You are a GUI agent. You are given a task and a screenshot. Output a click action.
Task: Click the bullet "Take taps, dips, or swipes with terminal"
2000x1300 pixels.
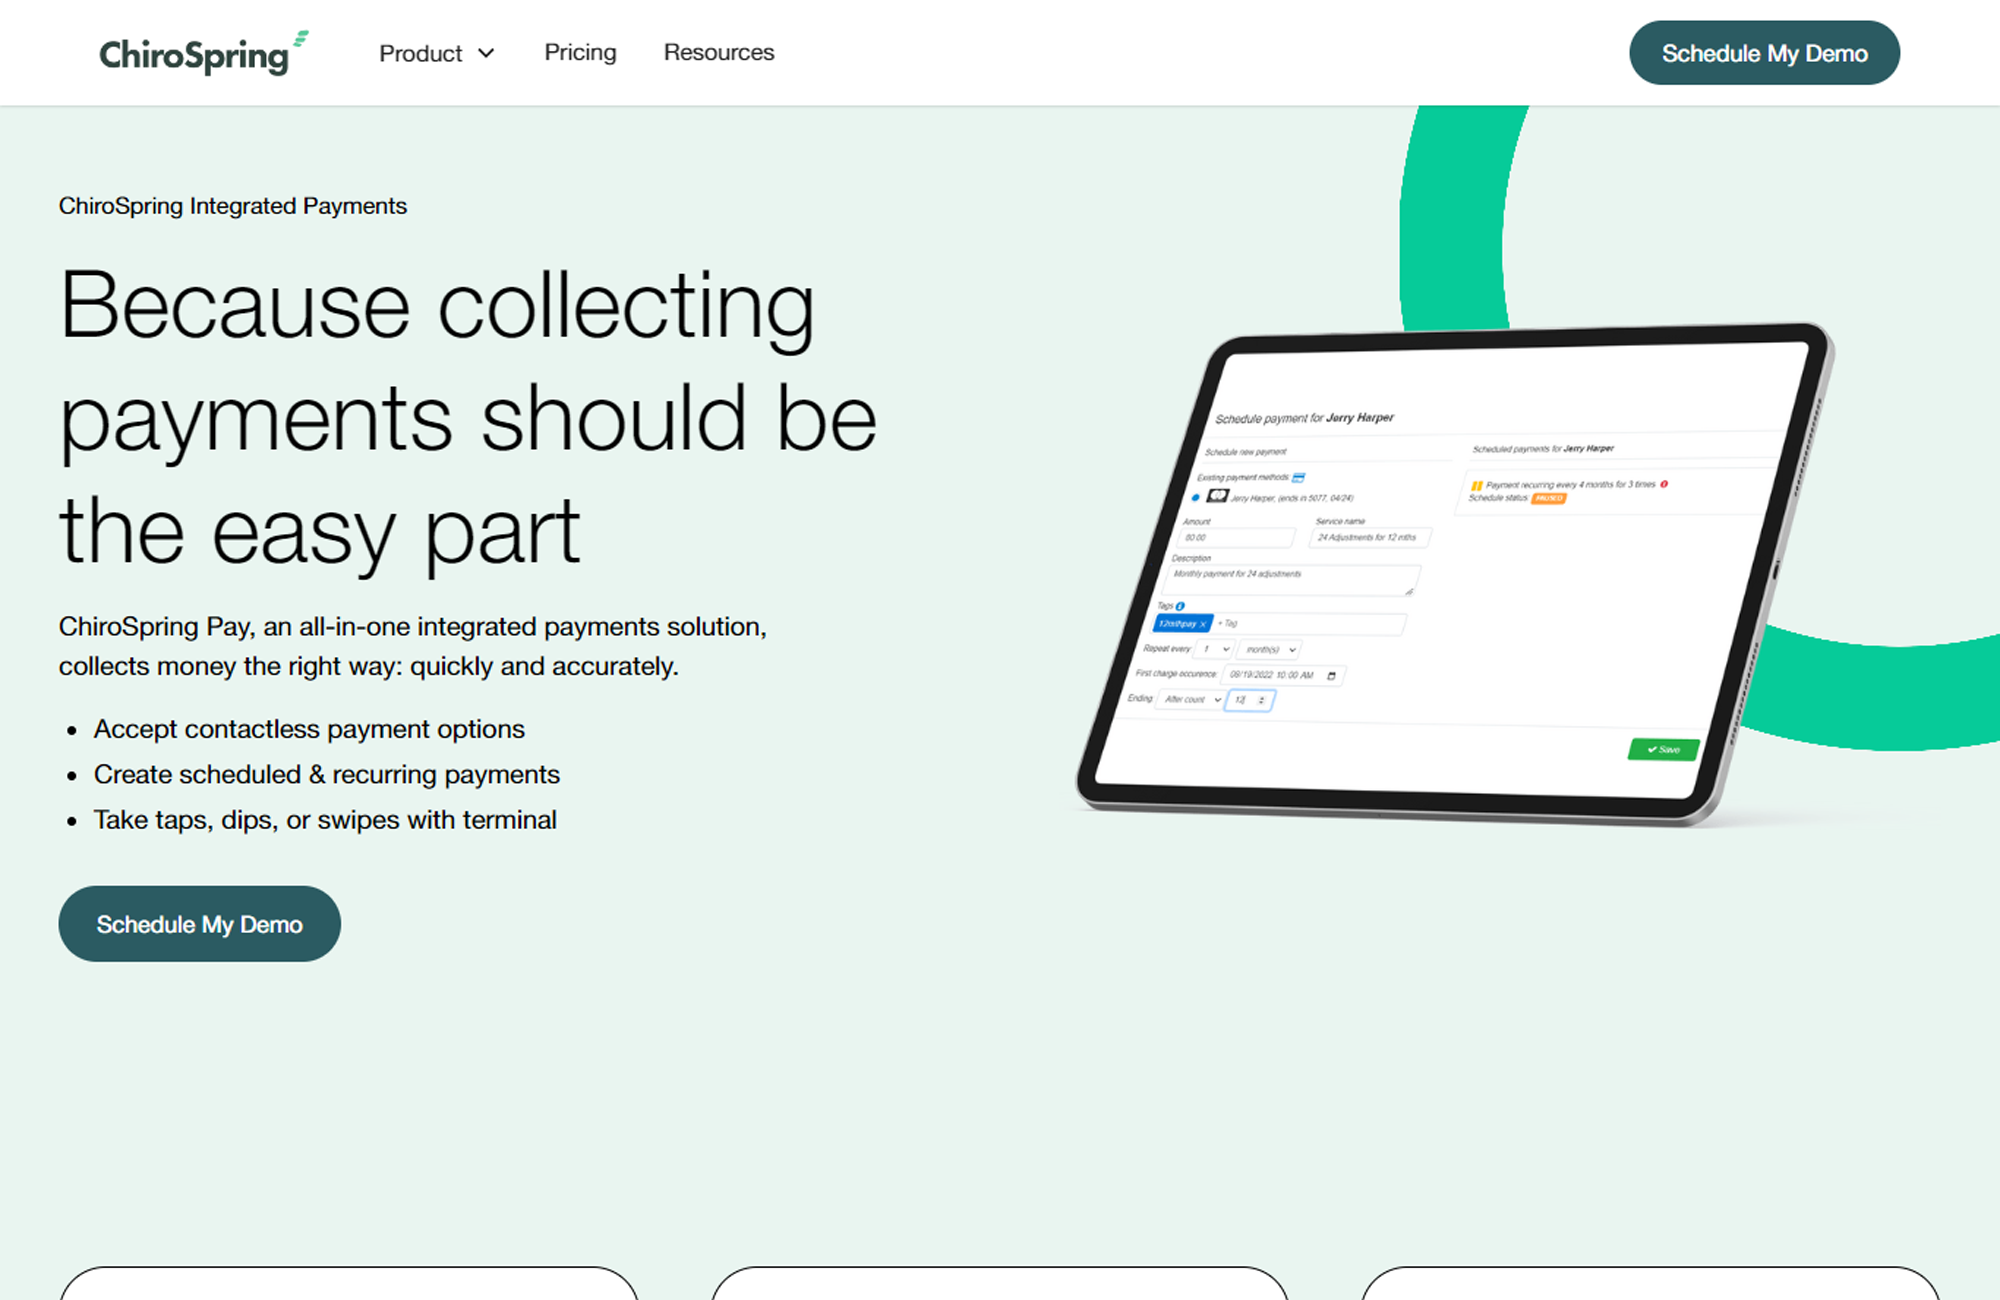[x=325, y=820]
